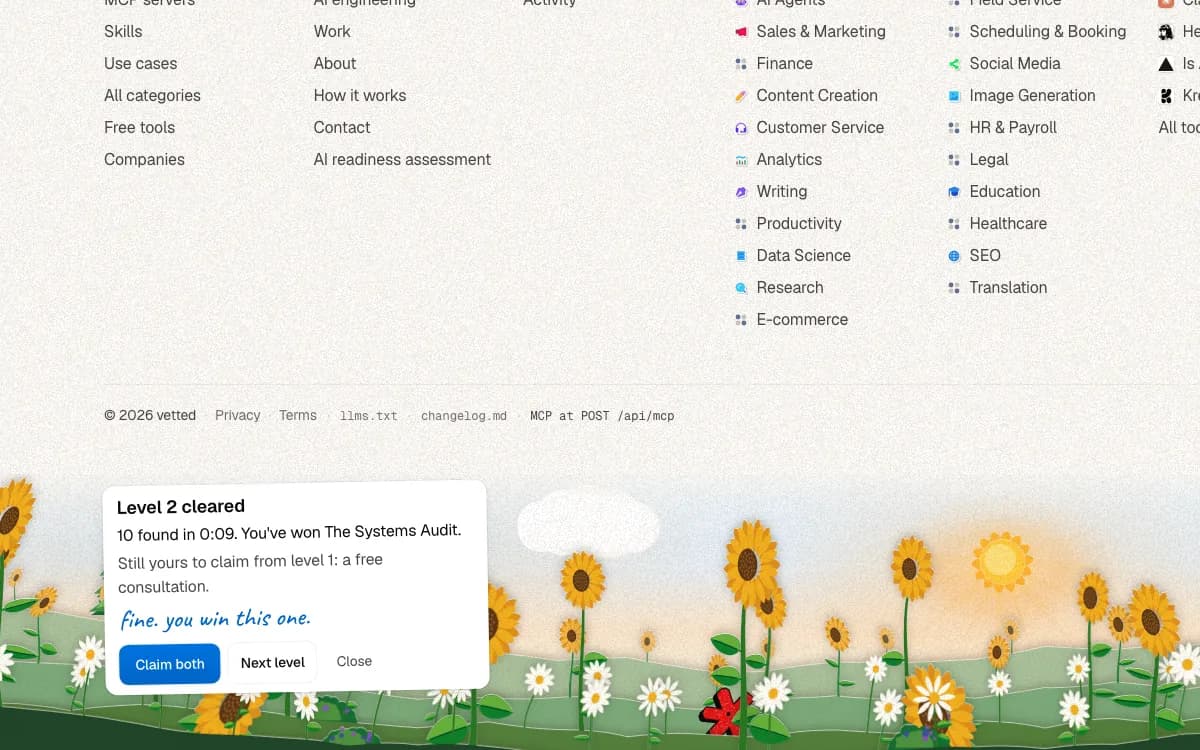Click the Writing category icon
1200x750 pixels.
click(741, 192)
